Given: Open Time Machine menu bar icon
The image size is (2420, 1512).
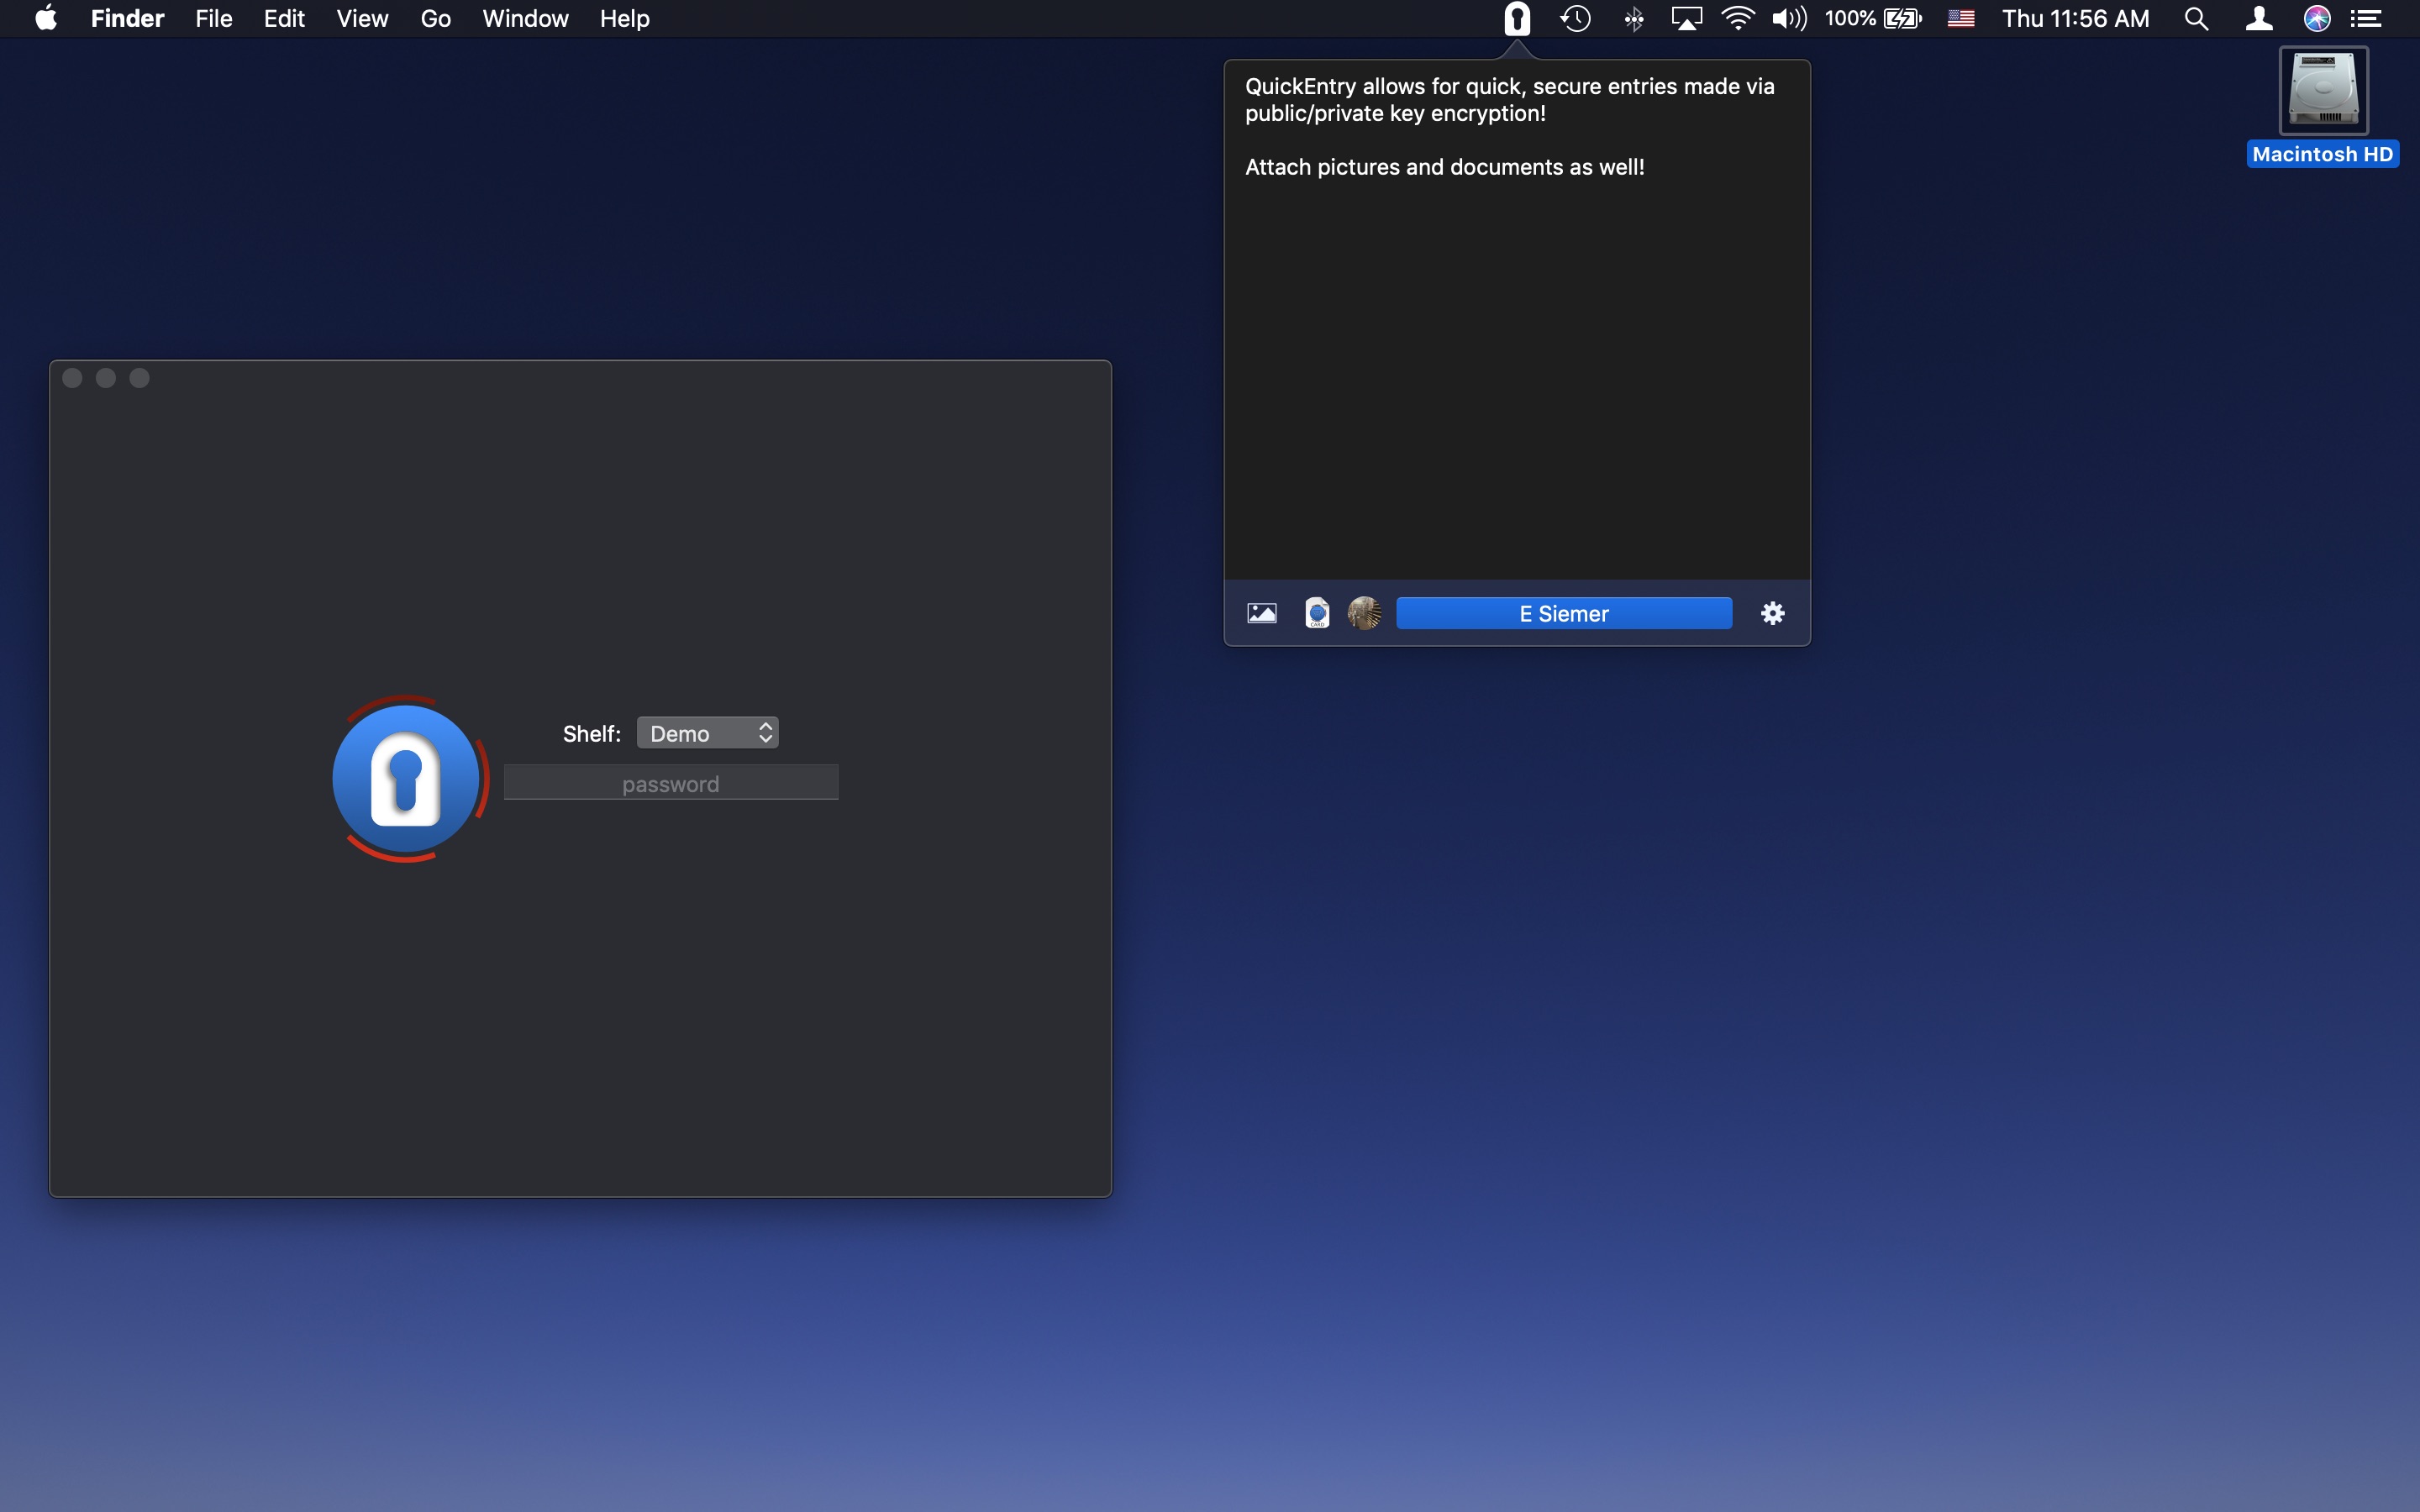Looking at the screenshot, I should (x=1576, y=19).
